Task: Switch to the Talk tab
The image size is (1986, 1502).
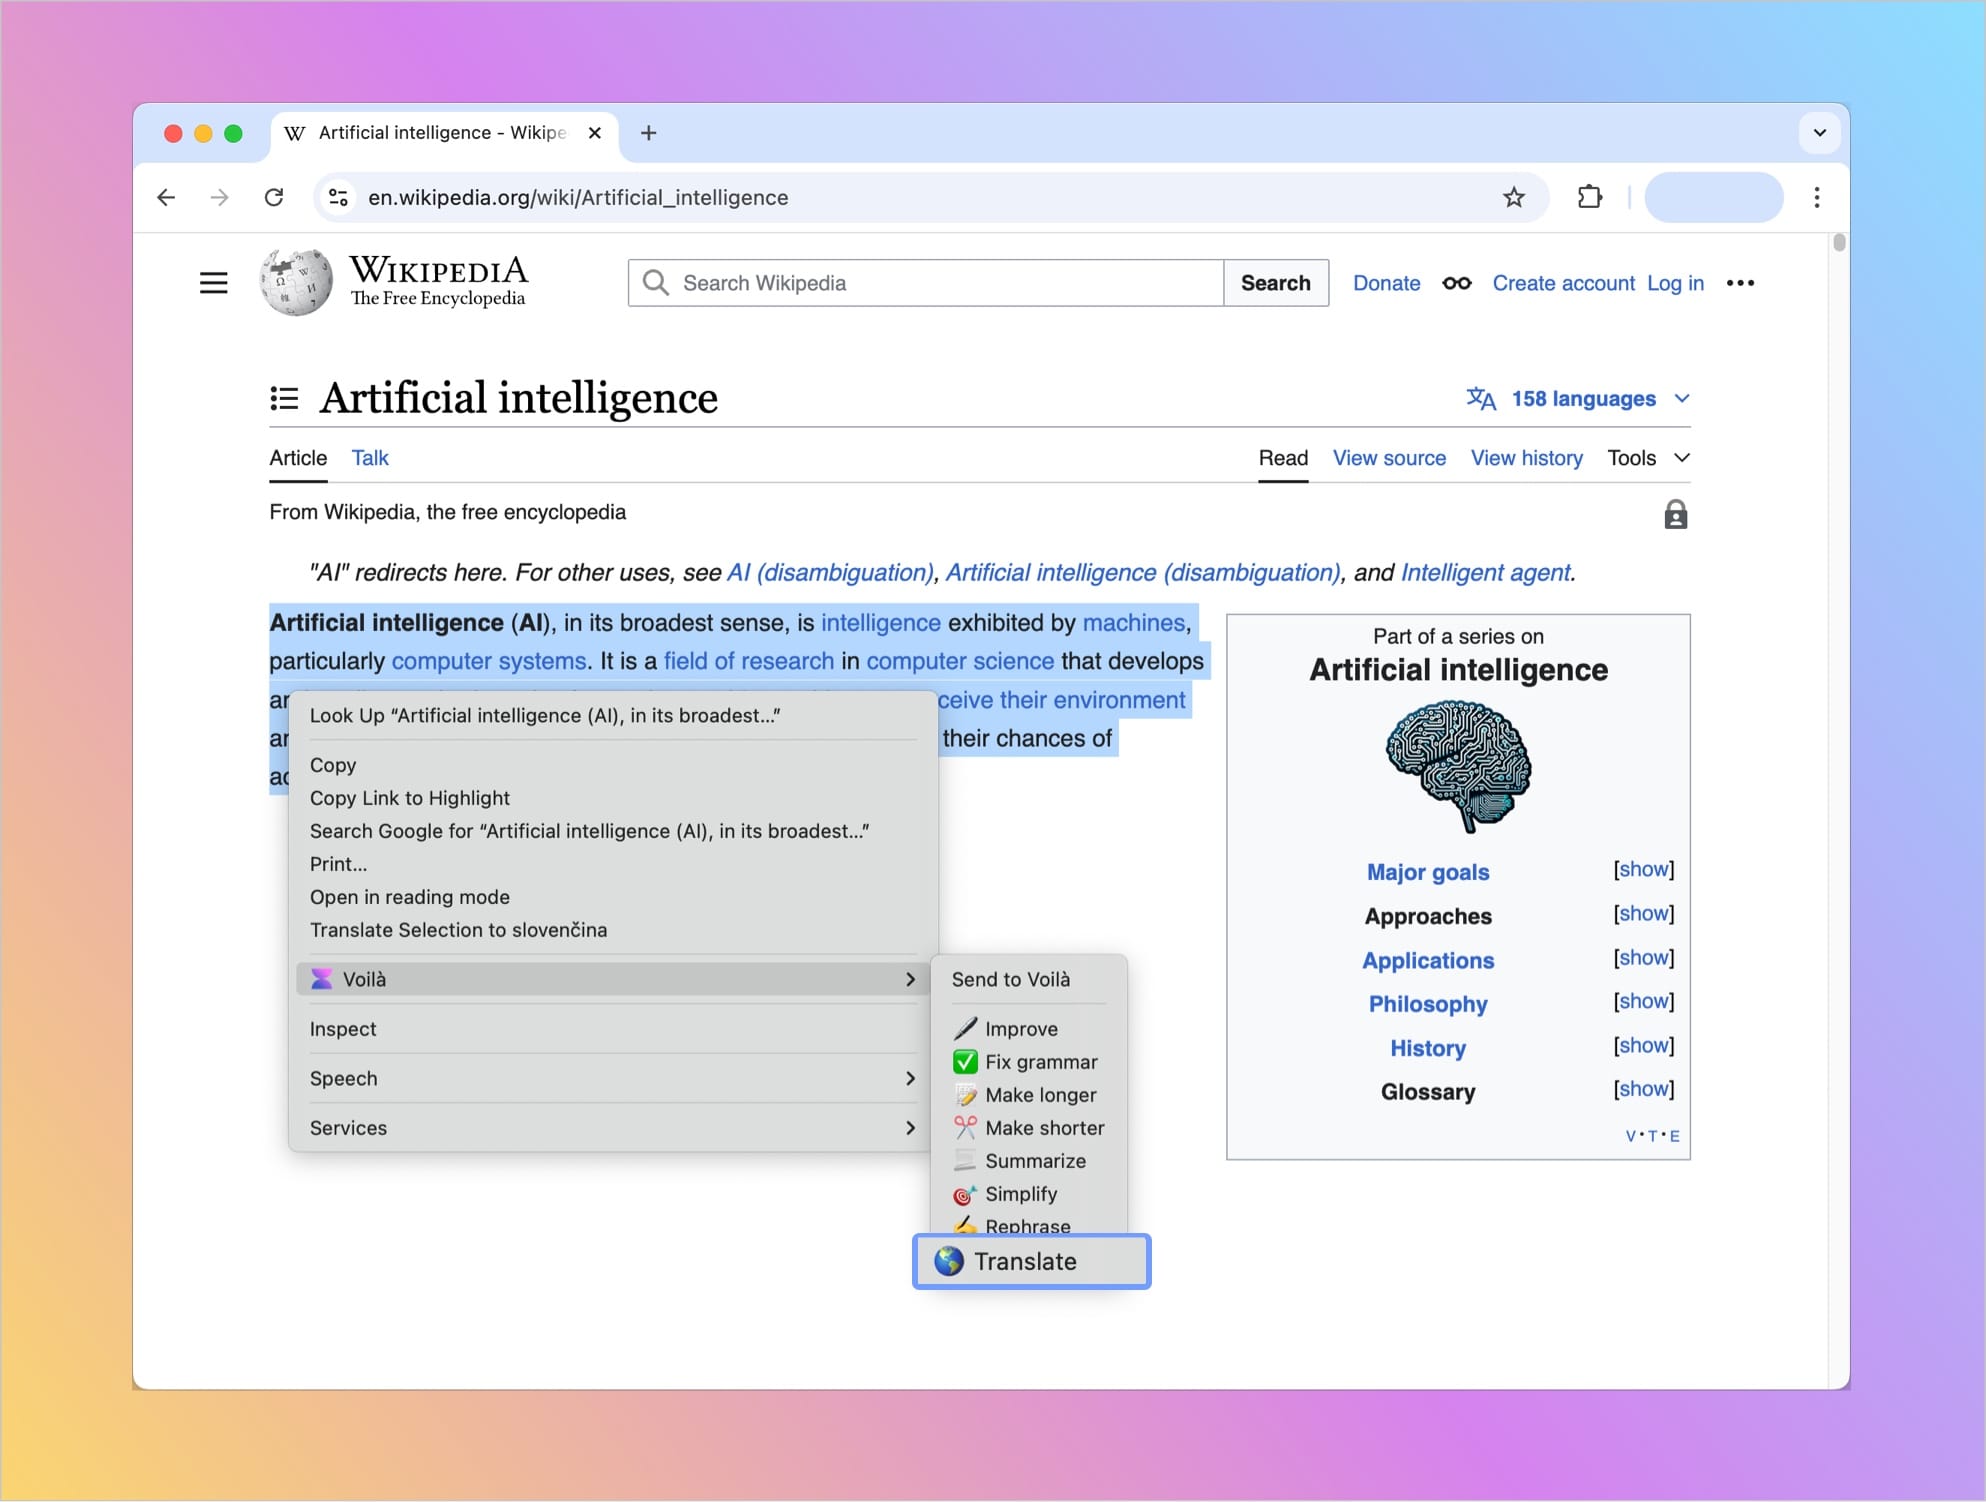Action: coord(369,458)
